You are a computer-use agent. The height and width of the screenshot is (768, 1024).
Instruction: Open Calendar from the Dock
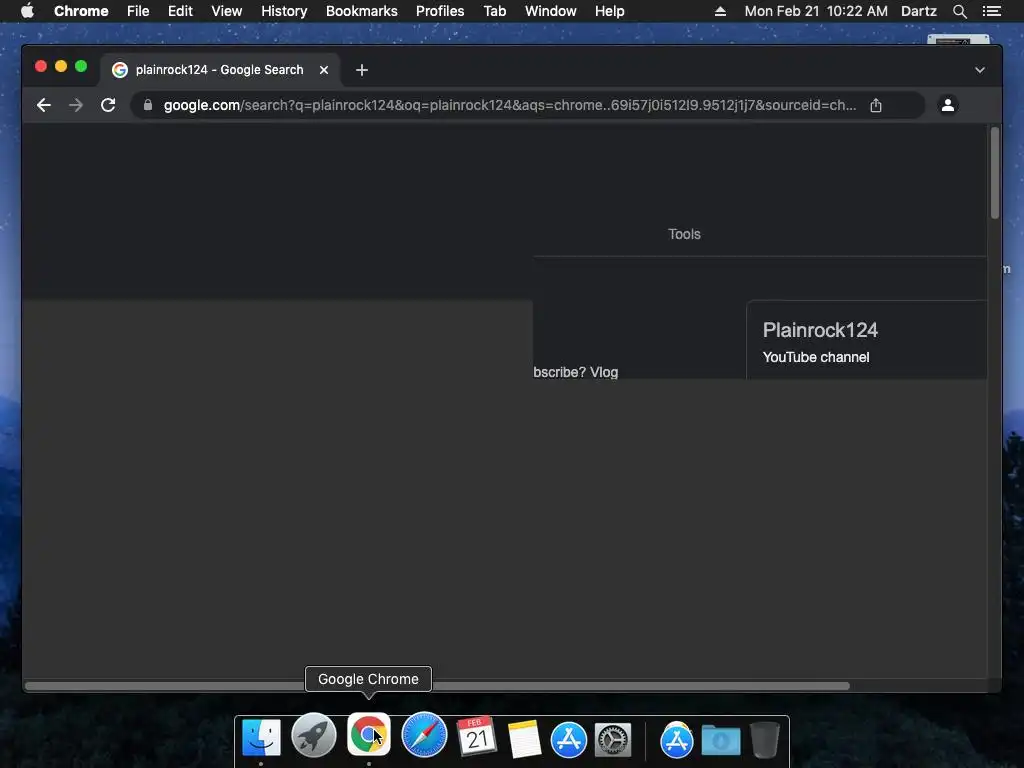pyautogui.click(x=477, y=737)
